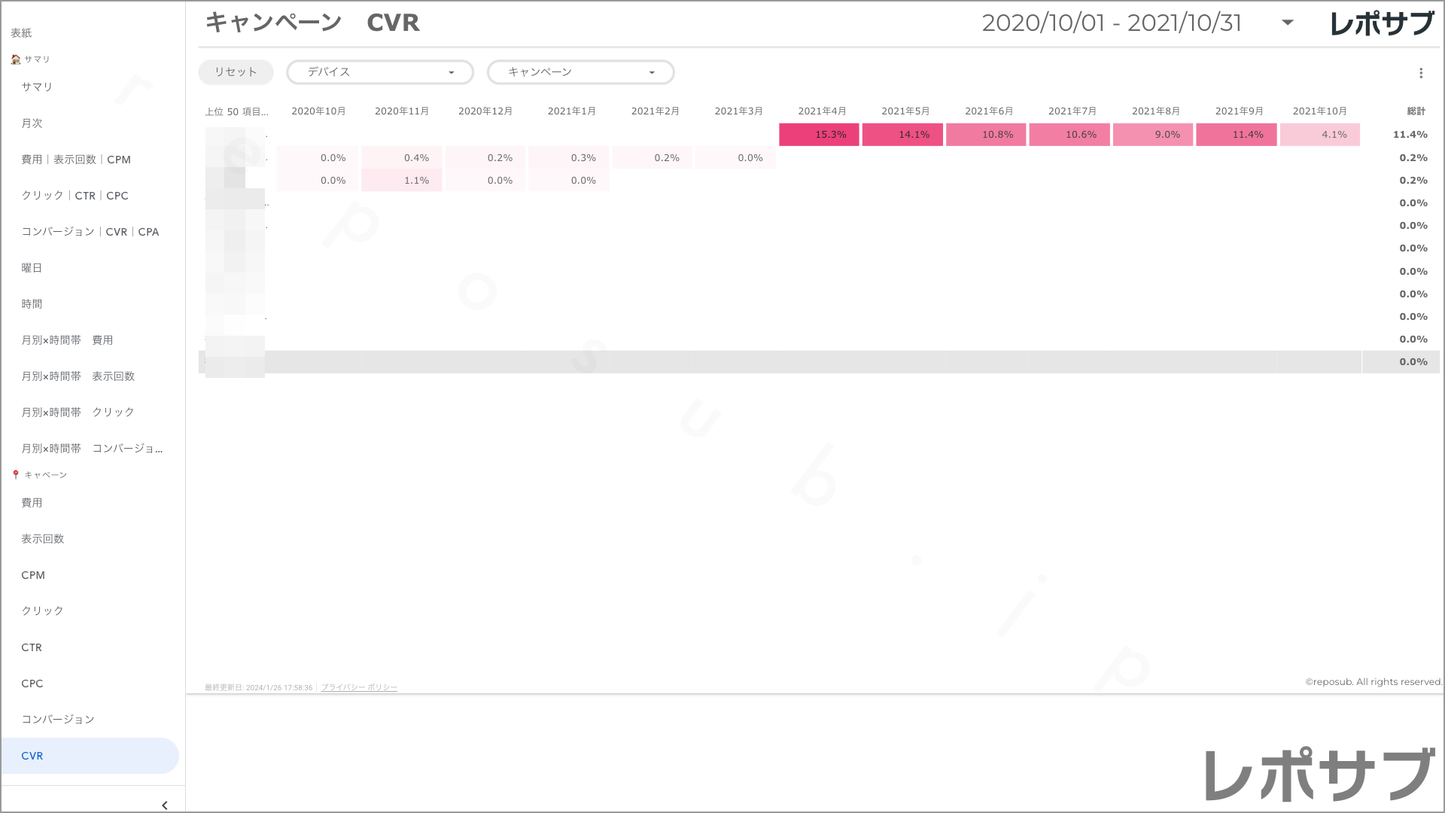The height and width of the screenshot is (813, 1445).
Task: Click the レポサブ logo in the header
Action: coord(1381,24)
